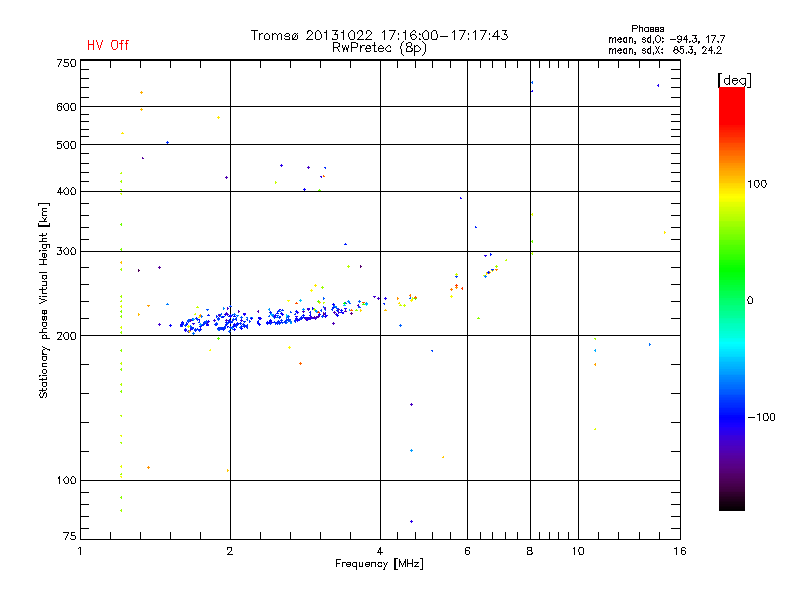The height and width of the screenshot is (600, 800).
Task: Click the x-axis tick label "1"
Action: coord(80,551)
